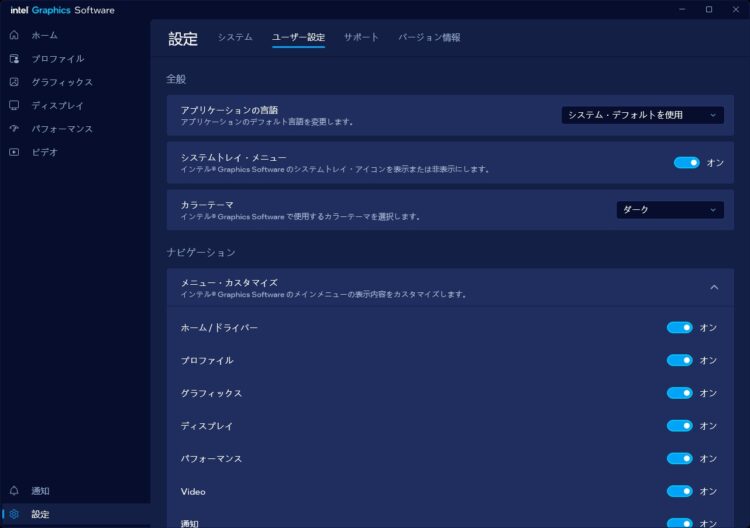Screen dimensions: 750x528
Task: Click the メニュー・カスタマイズ title text
Action: pos(229,283)
